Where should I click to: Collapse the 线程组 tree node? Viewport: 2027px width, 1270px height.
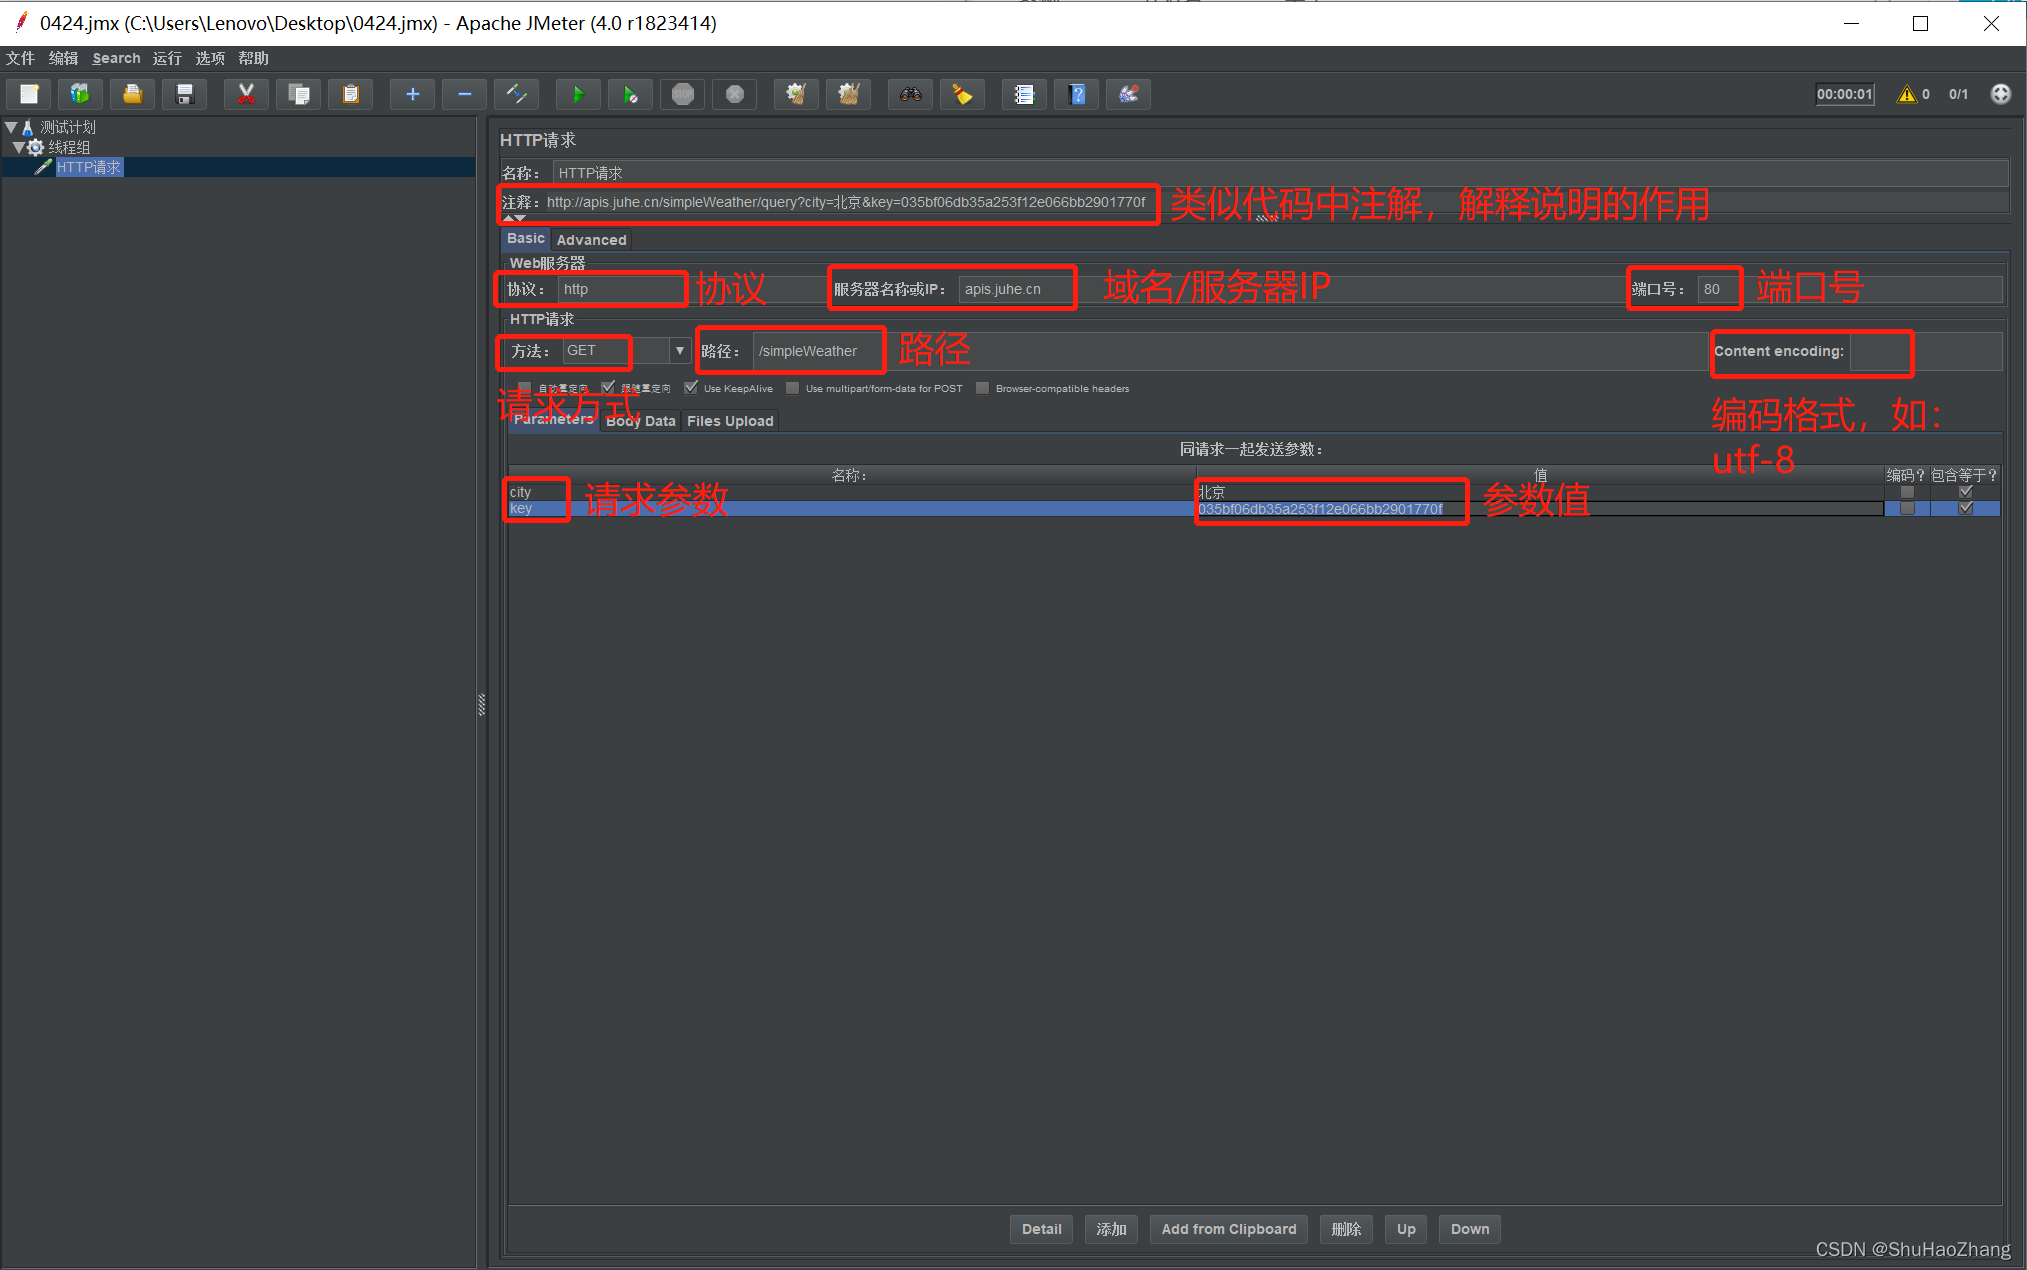coord(18,147)
